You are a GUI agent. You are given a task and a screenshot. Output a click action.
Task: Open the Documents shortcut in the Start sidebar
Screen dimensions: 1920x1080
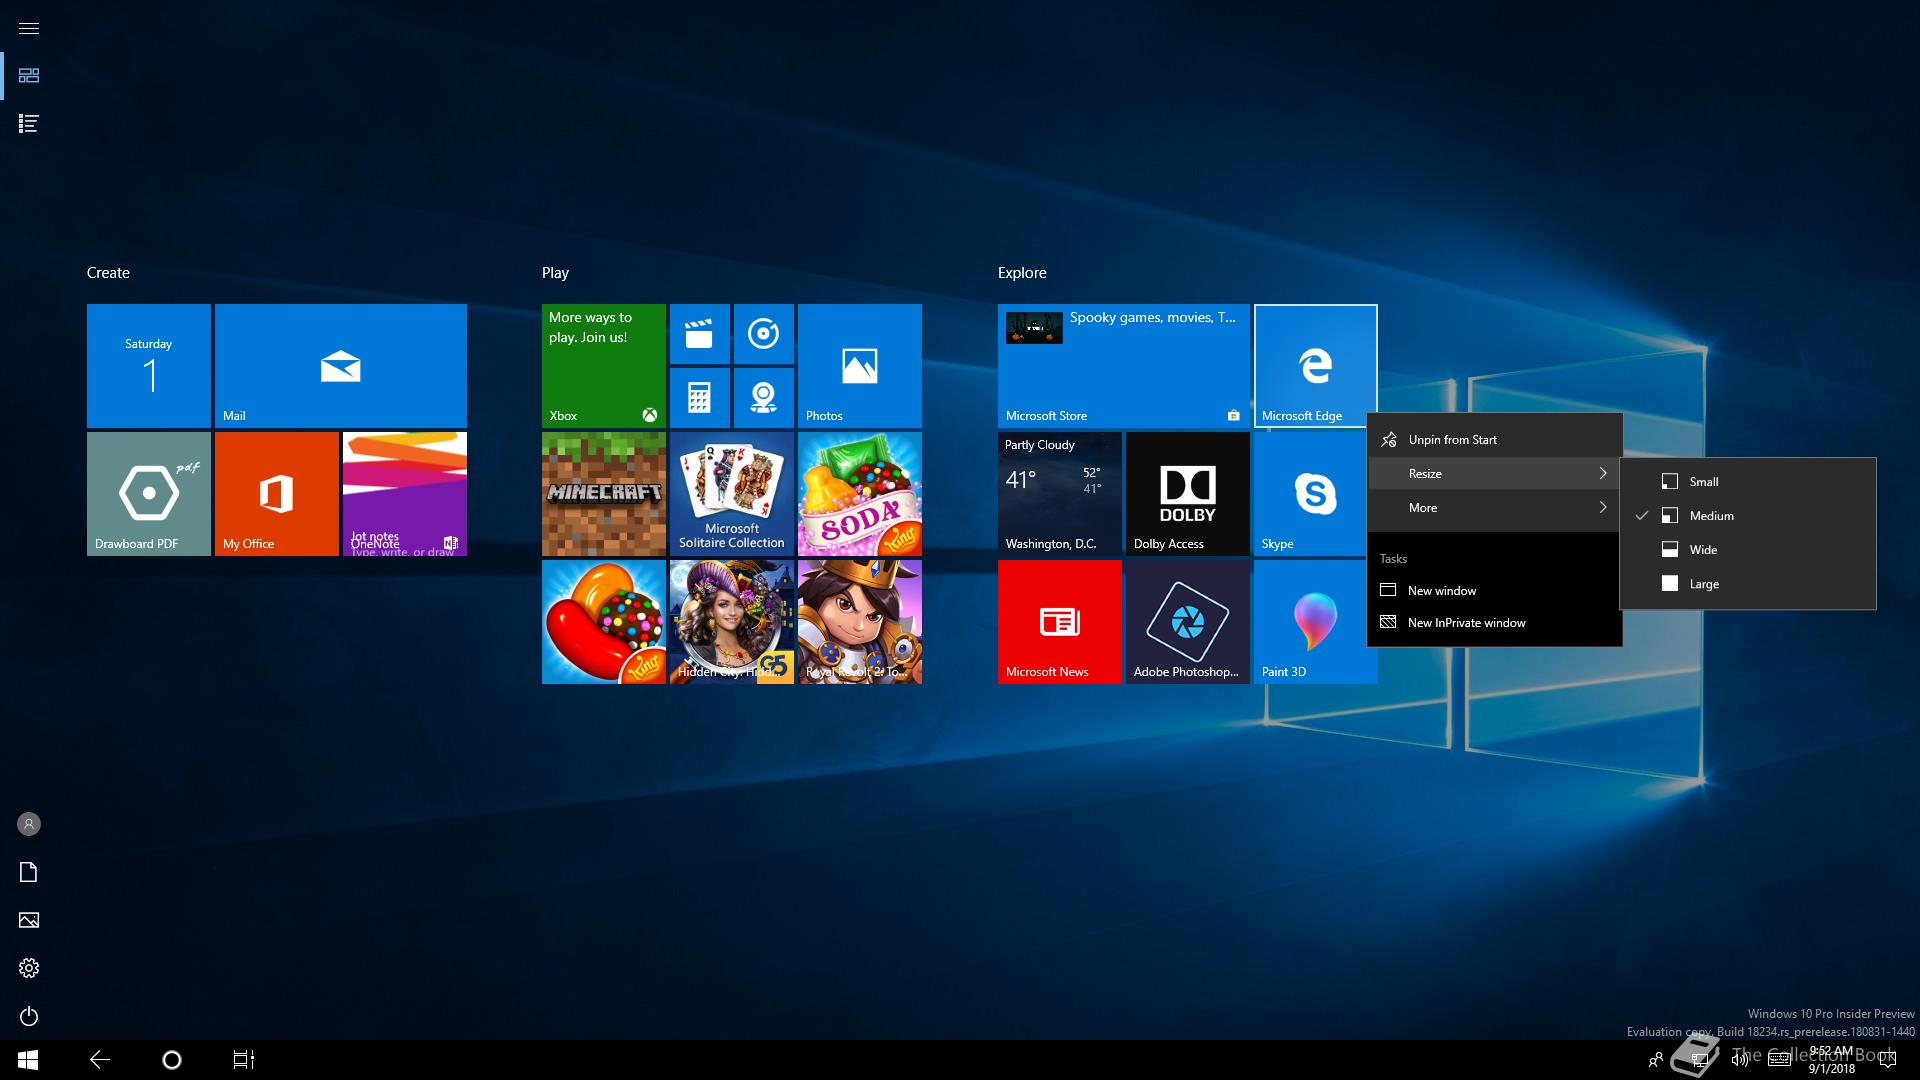click(29, 872)
